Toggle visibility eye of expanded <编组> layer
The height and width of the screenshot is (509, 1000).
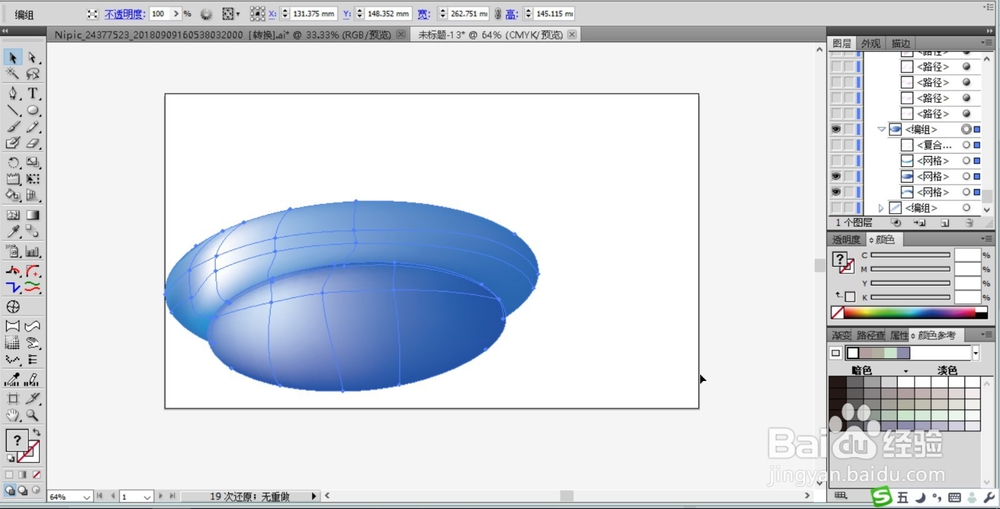[836, 129]
